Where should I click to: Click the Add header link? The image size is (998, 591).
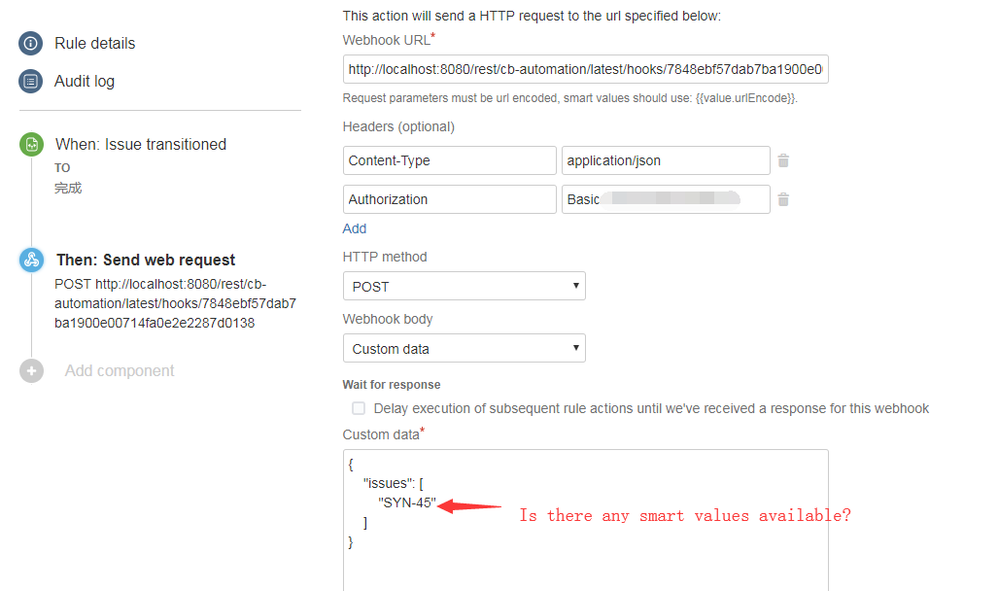pyautogui.click(x=355, y=228)
